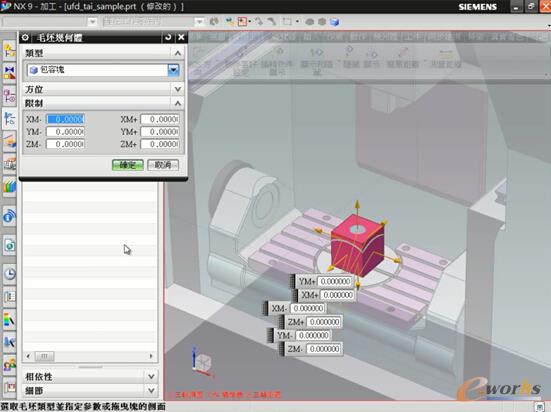Open the HD3D Tools sidebar icon
The width and height of the screenshot is (551, 412).
click(9, 216)
